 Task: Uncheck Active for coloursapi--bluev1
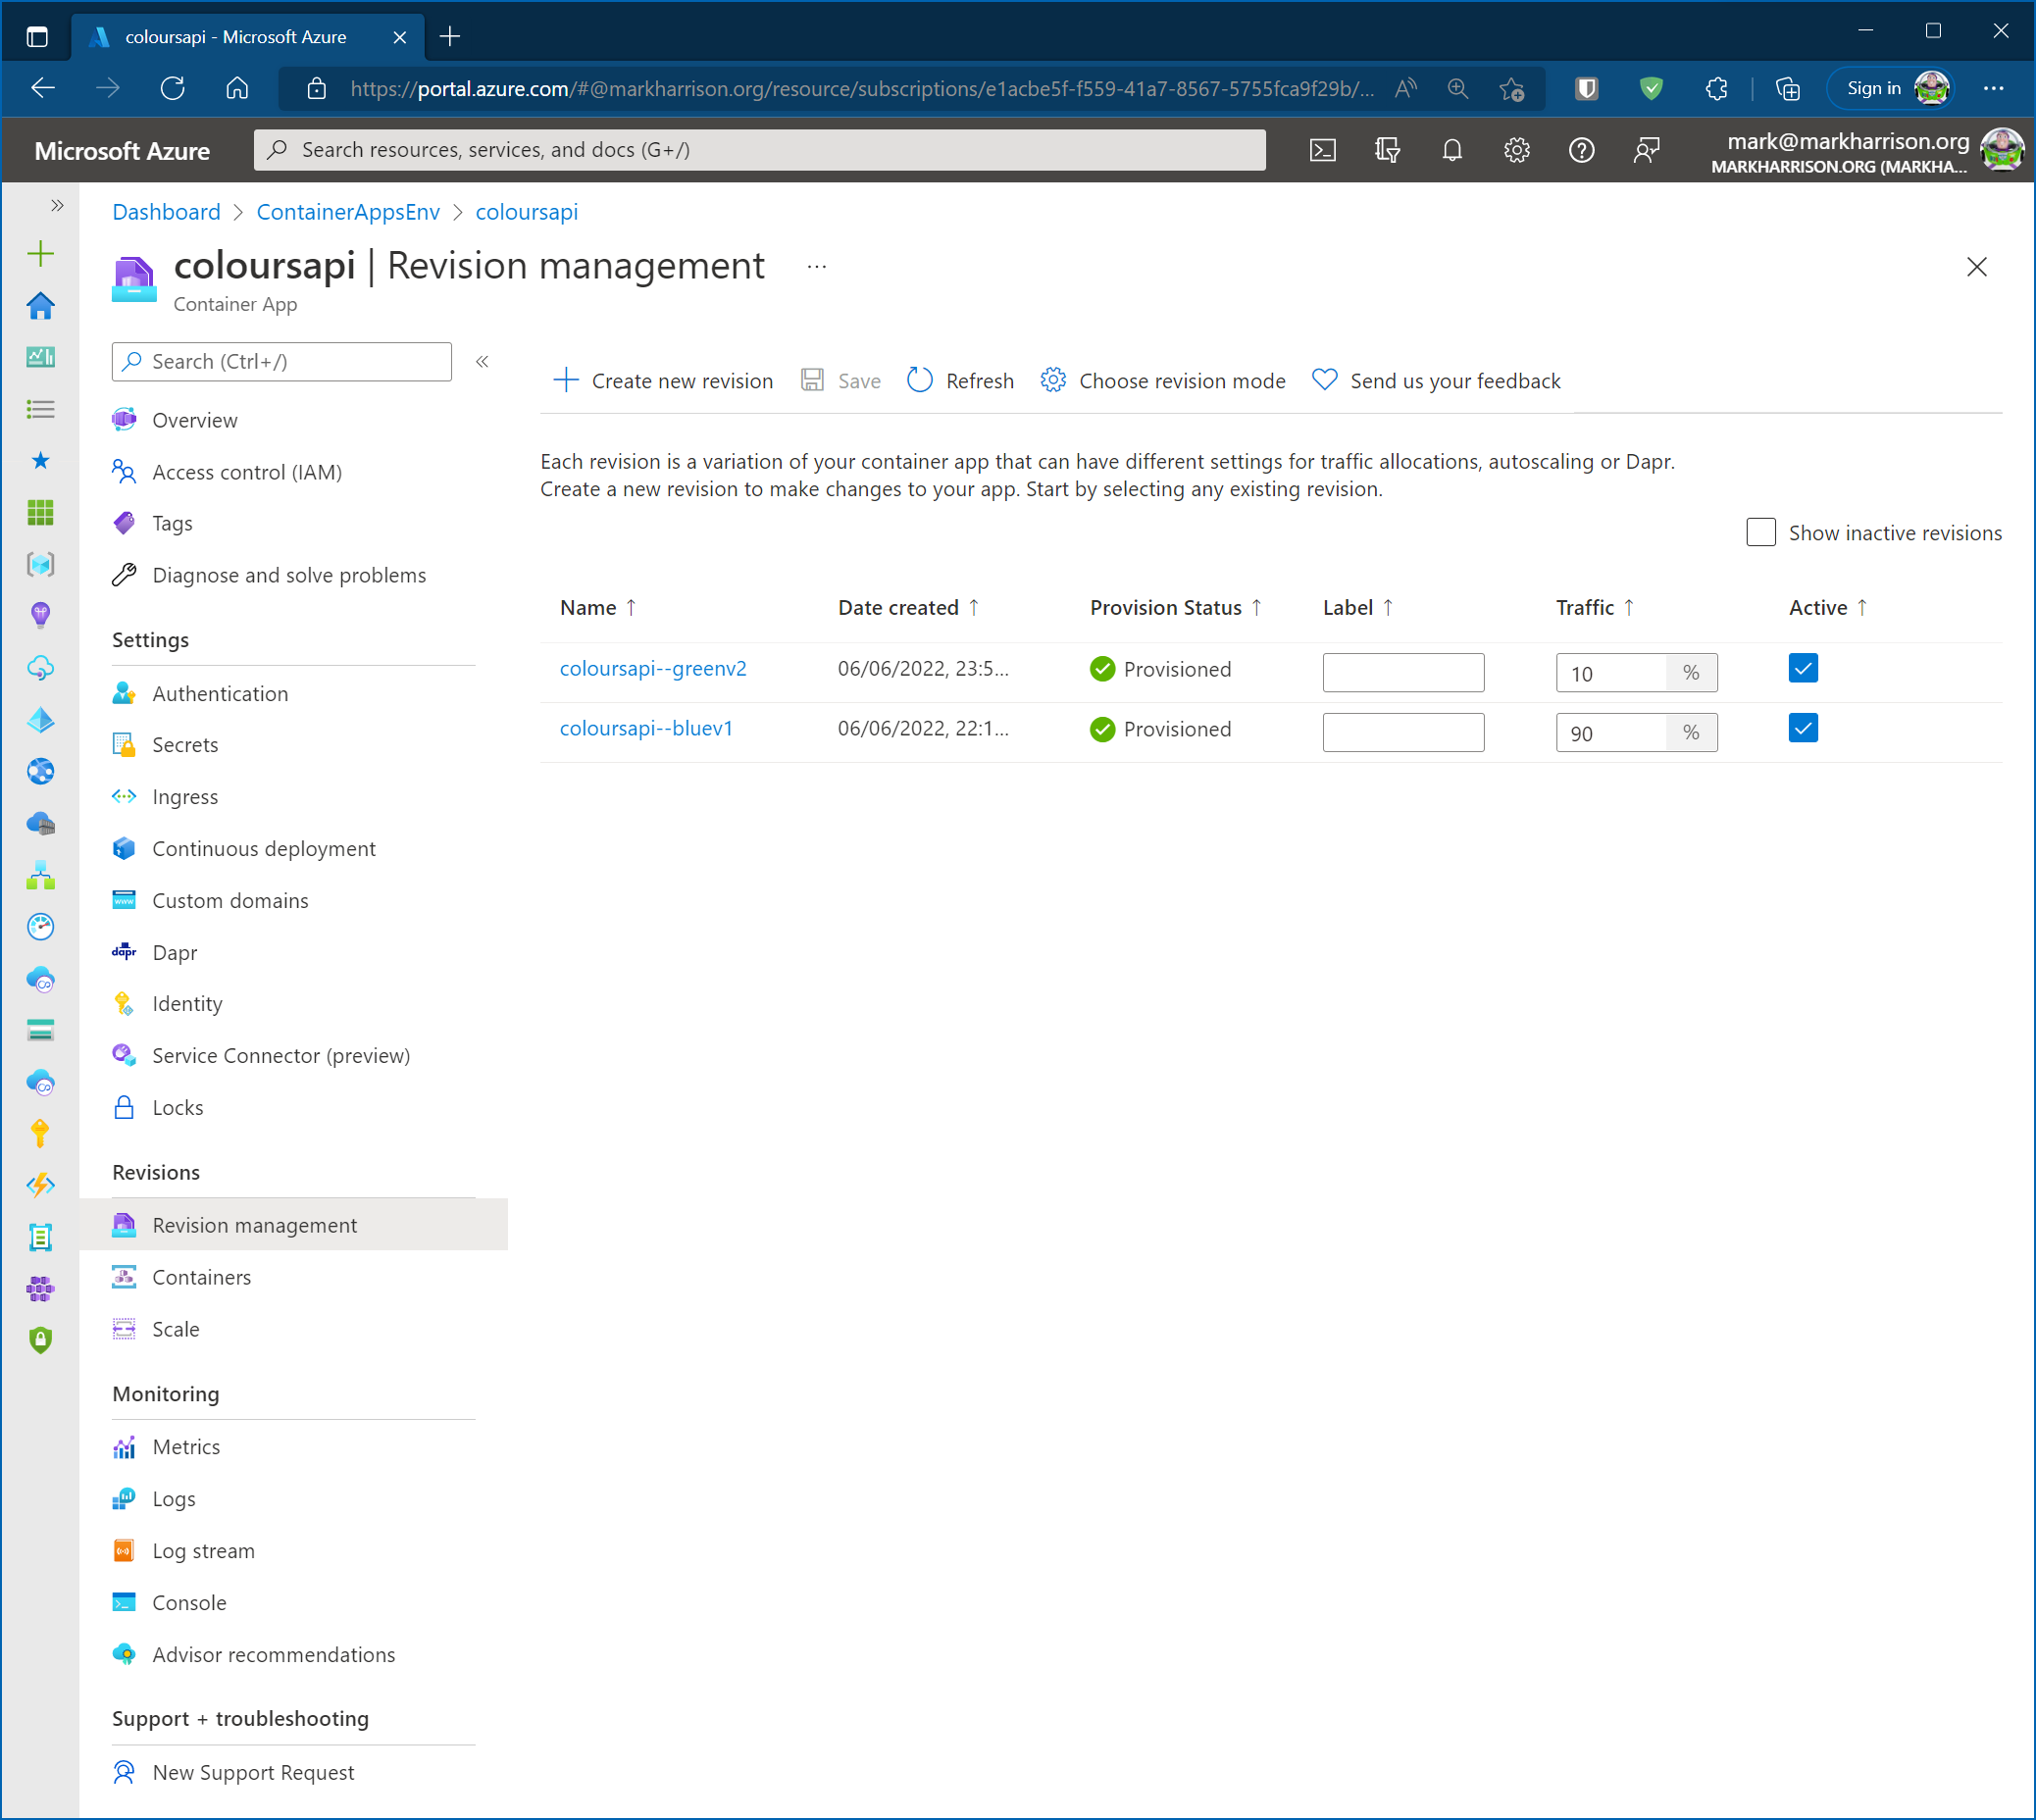(x=1802, y=728)
